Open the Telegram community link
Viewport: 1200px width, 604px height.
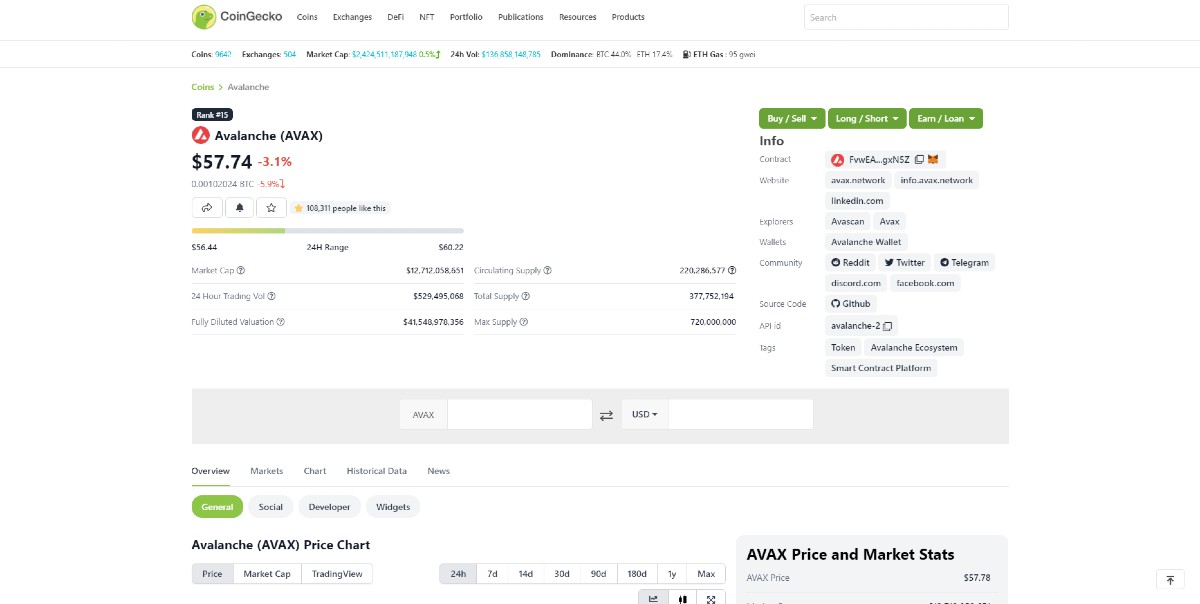pos(964,263)
